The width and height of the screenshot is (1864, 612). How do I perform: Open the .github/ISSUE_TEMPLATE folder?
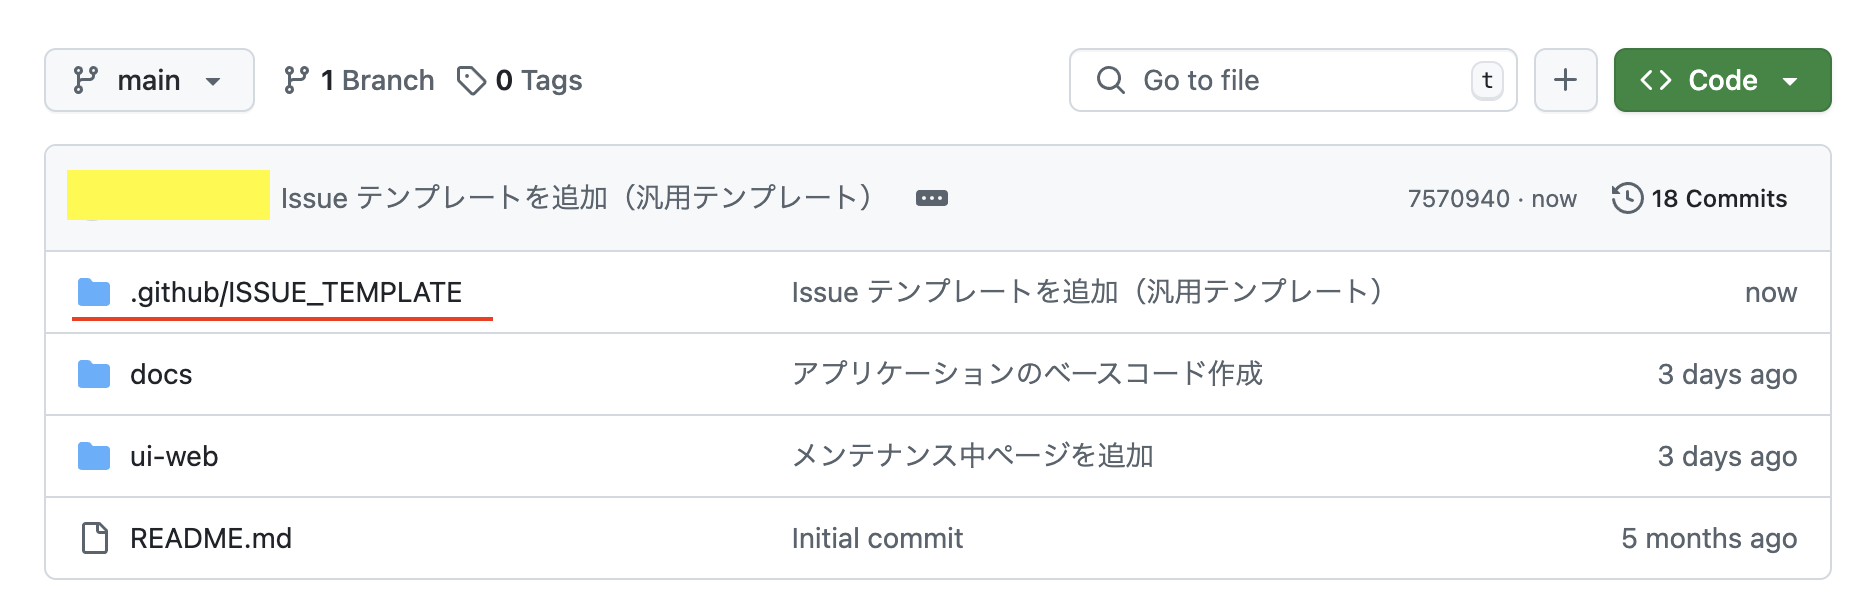coord(295,292)
